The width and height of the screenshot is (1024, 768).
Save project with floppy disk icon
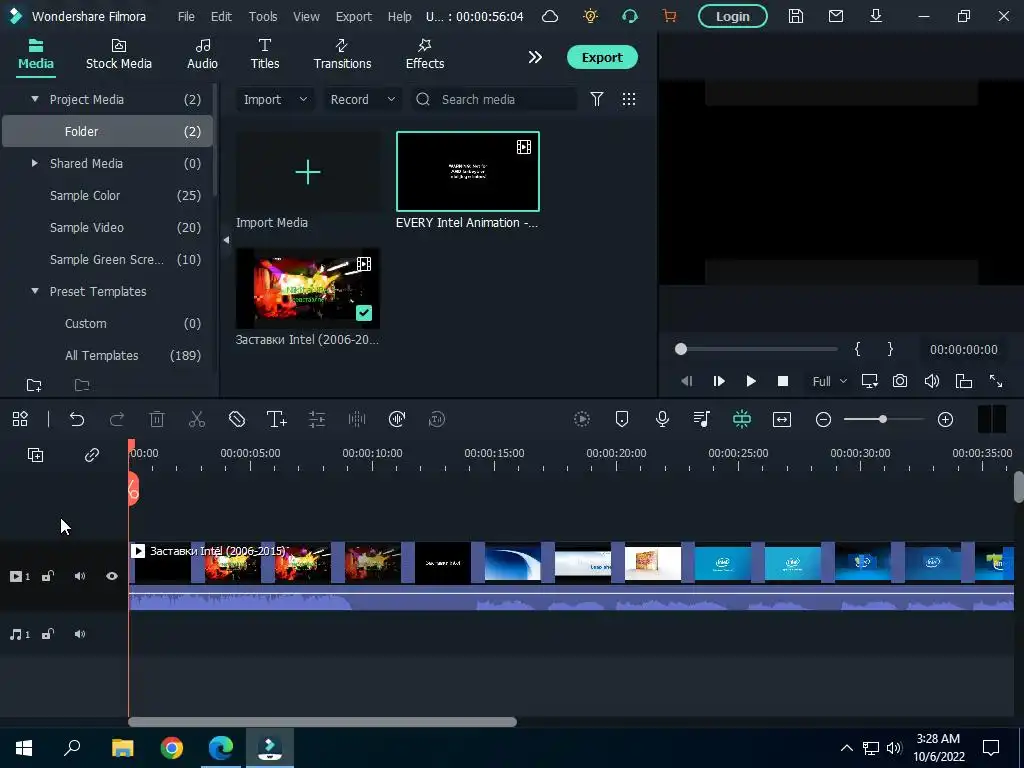(x=795, y=16)
